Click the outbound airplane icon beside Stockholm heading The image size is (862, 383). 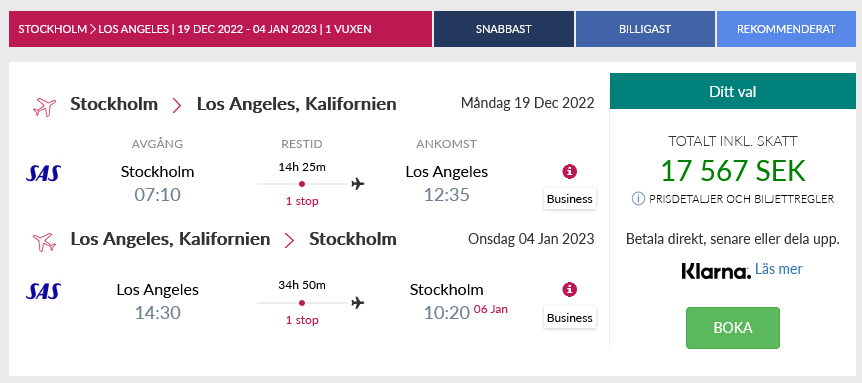click(x=45, y=107)
